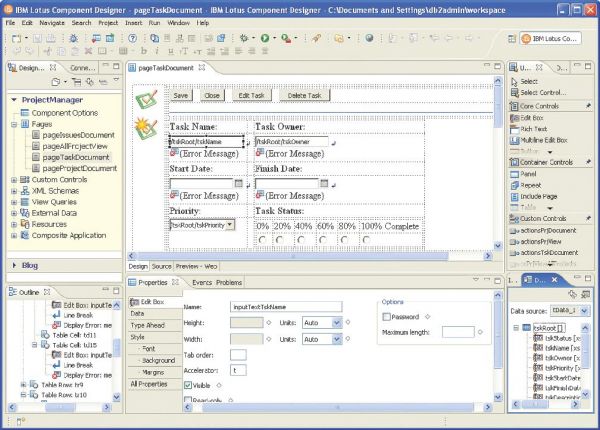This screenshot has width=600, height=430.
Task: Switch to the Source editor tab
Action: (x=161, y=266)
